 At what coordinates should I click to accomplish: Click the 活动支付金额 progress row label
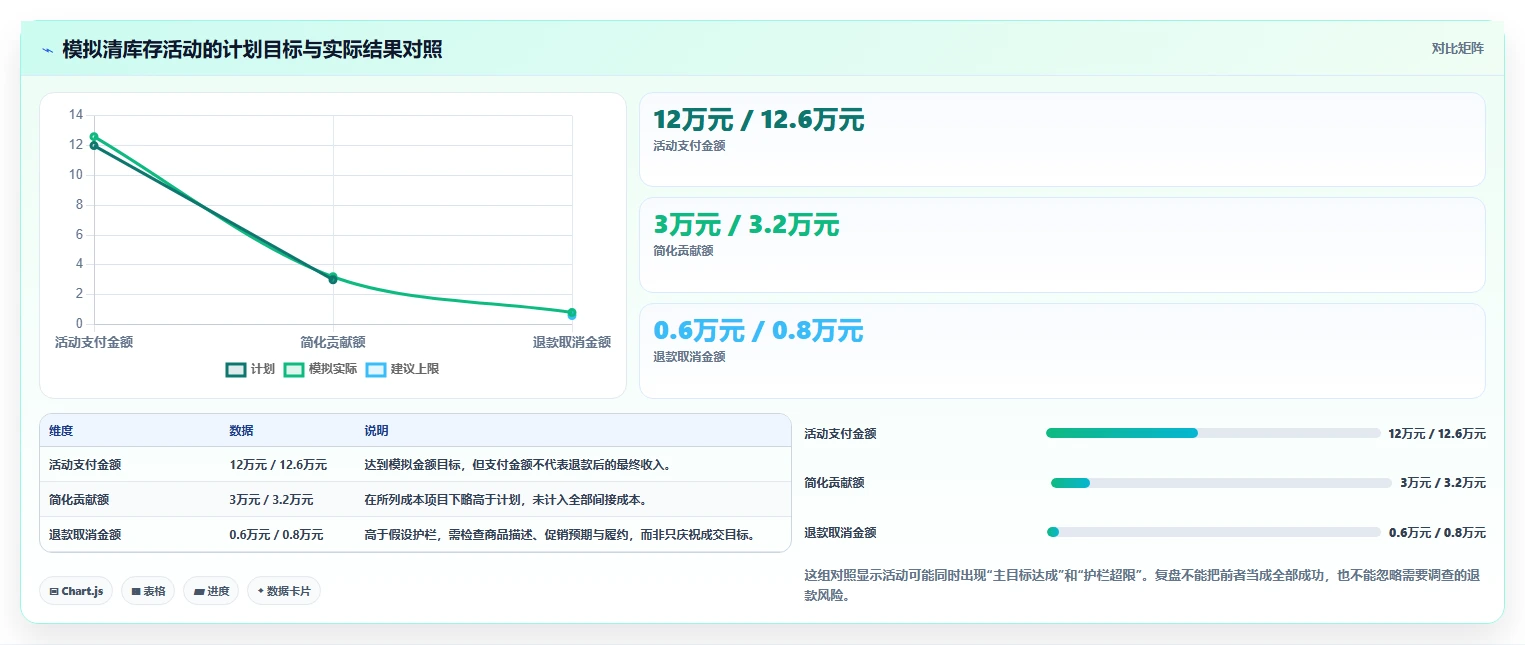pyautogui.click(x=840, y=434)
